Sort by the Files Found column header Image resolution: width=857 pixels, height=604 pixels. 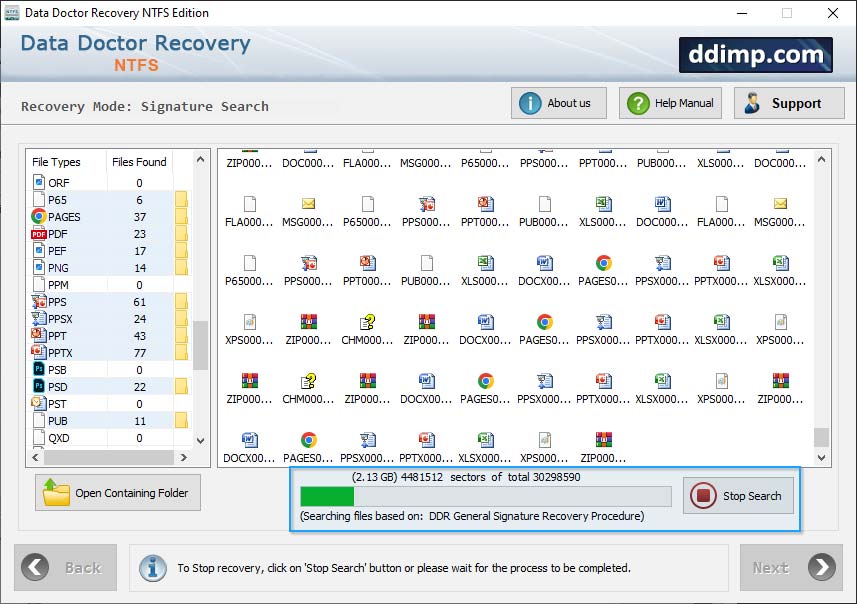click(x=139, y=162)
